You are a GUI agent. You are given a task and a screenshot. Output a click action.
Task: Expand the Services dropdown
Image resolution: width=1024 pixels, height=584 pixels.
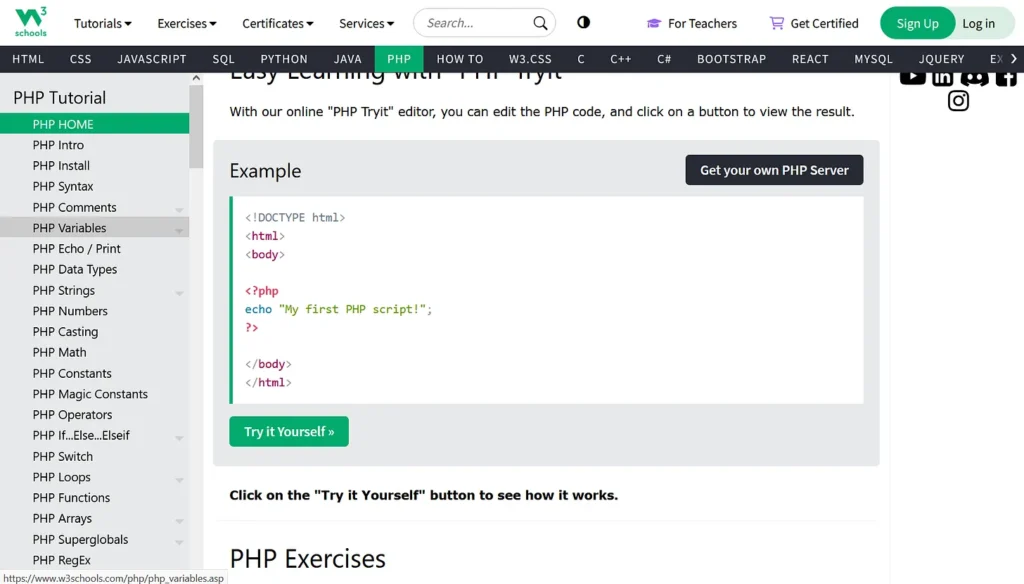coord(366,24)
